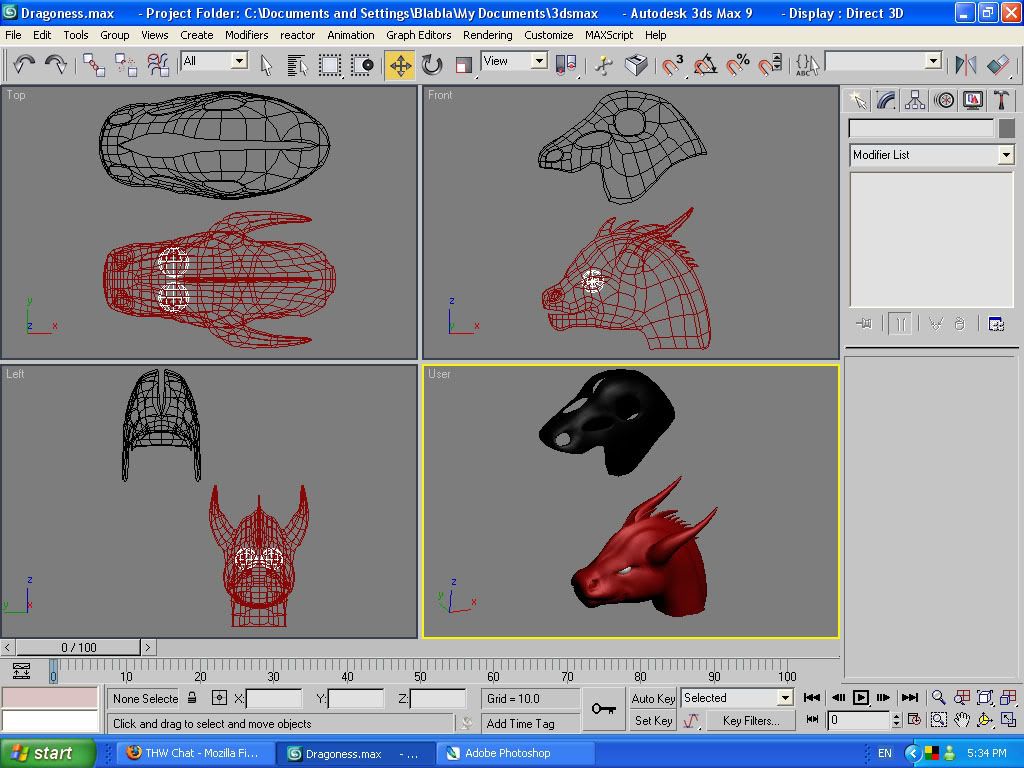
Task: Choose the Rectangular Selection Region tool
Action: point(330,65)
